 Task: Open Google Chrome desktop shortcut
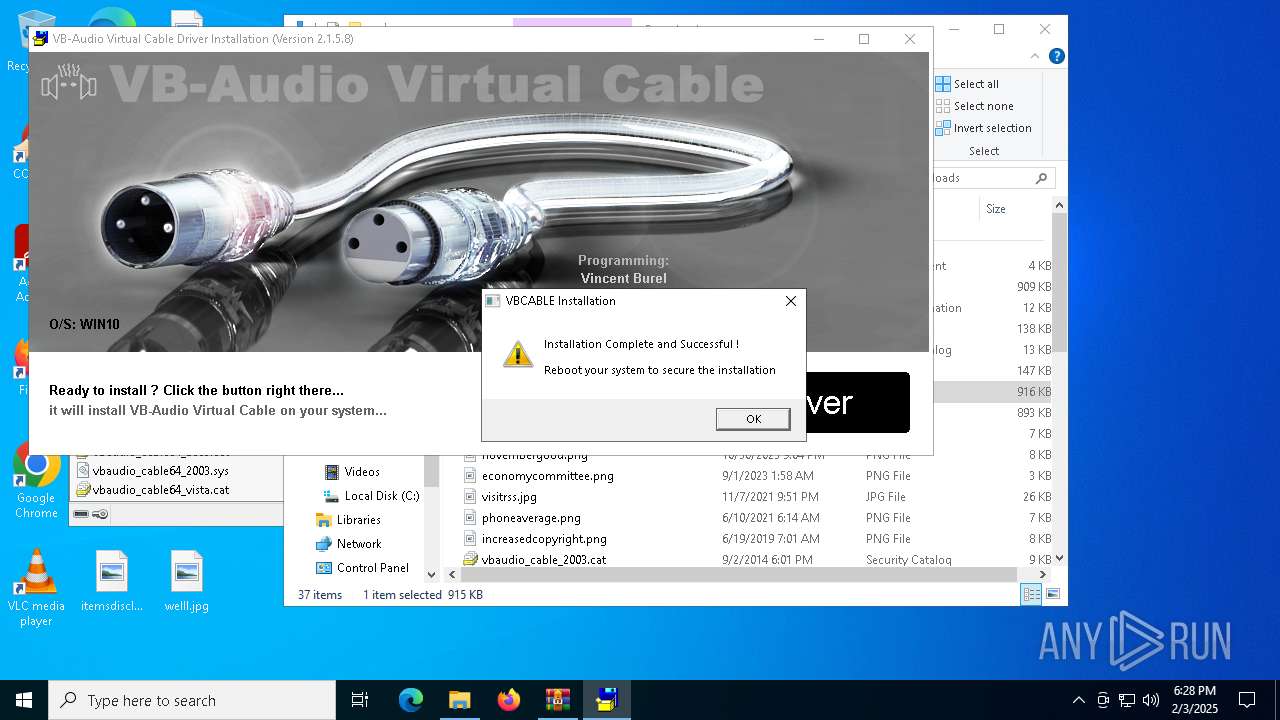point(36,481)
